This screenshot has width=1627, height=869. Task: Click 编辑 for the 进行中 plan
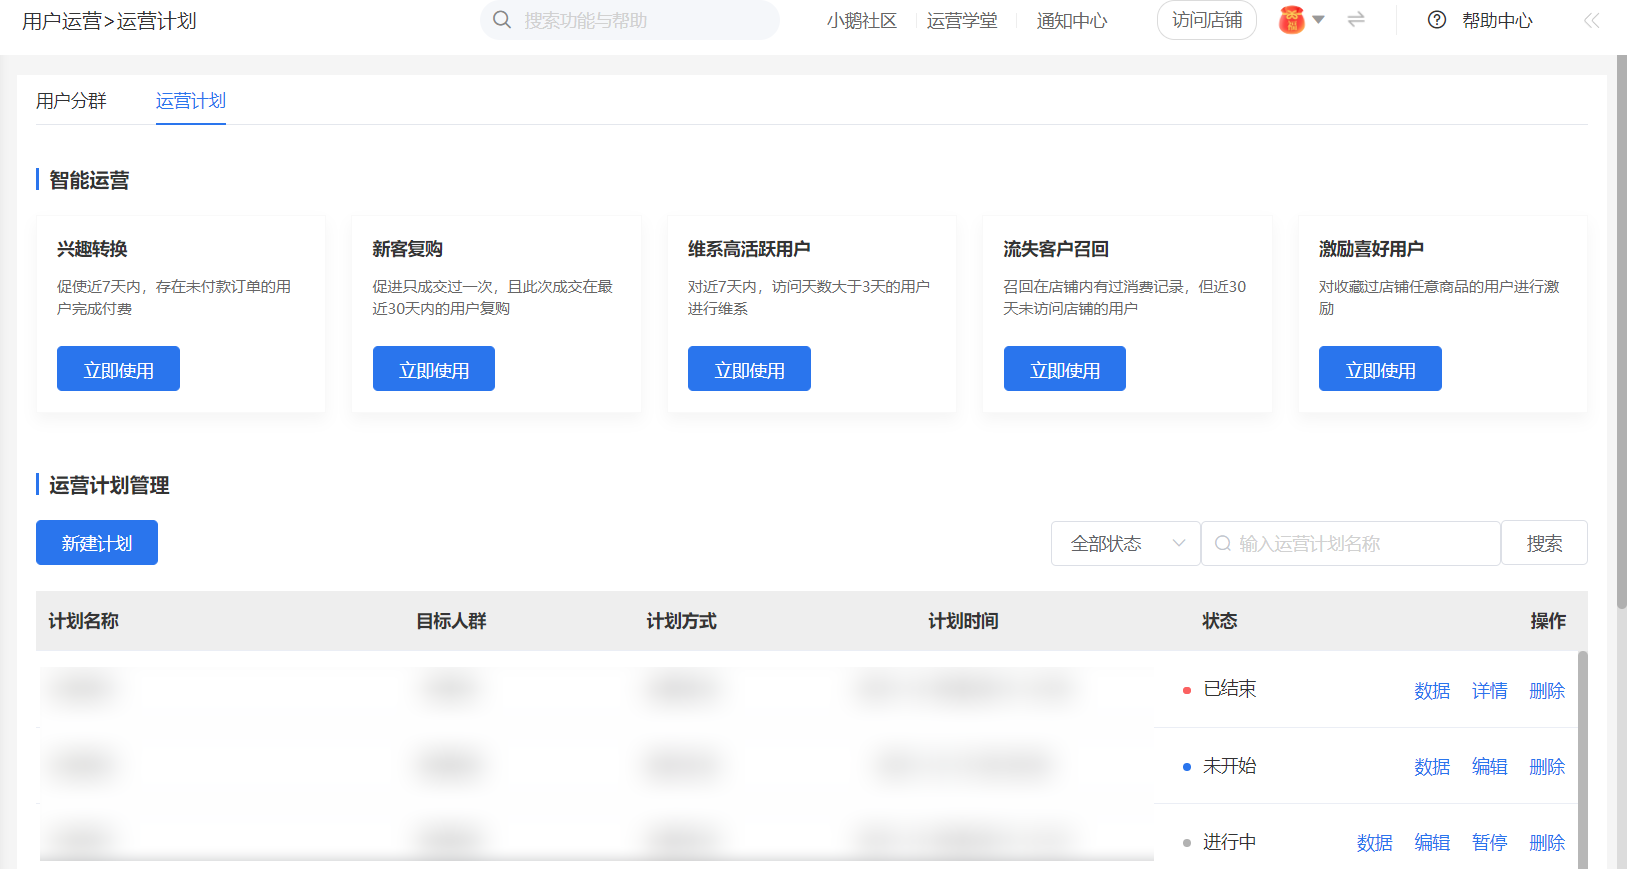tap(1432, 843)
